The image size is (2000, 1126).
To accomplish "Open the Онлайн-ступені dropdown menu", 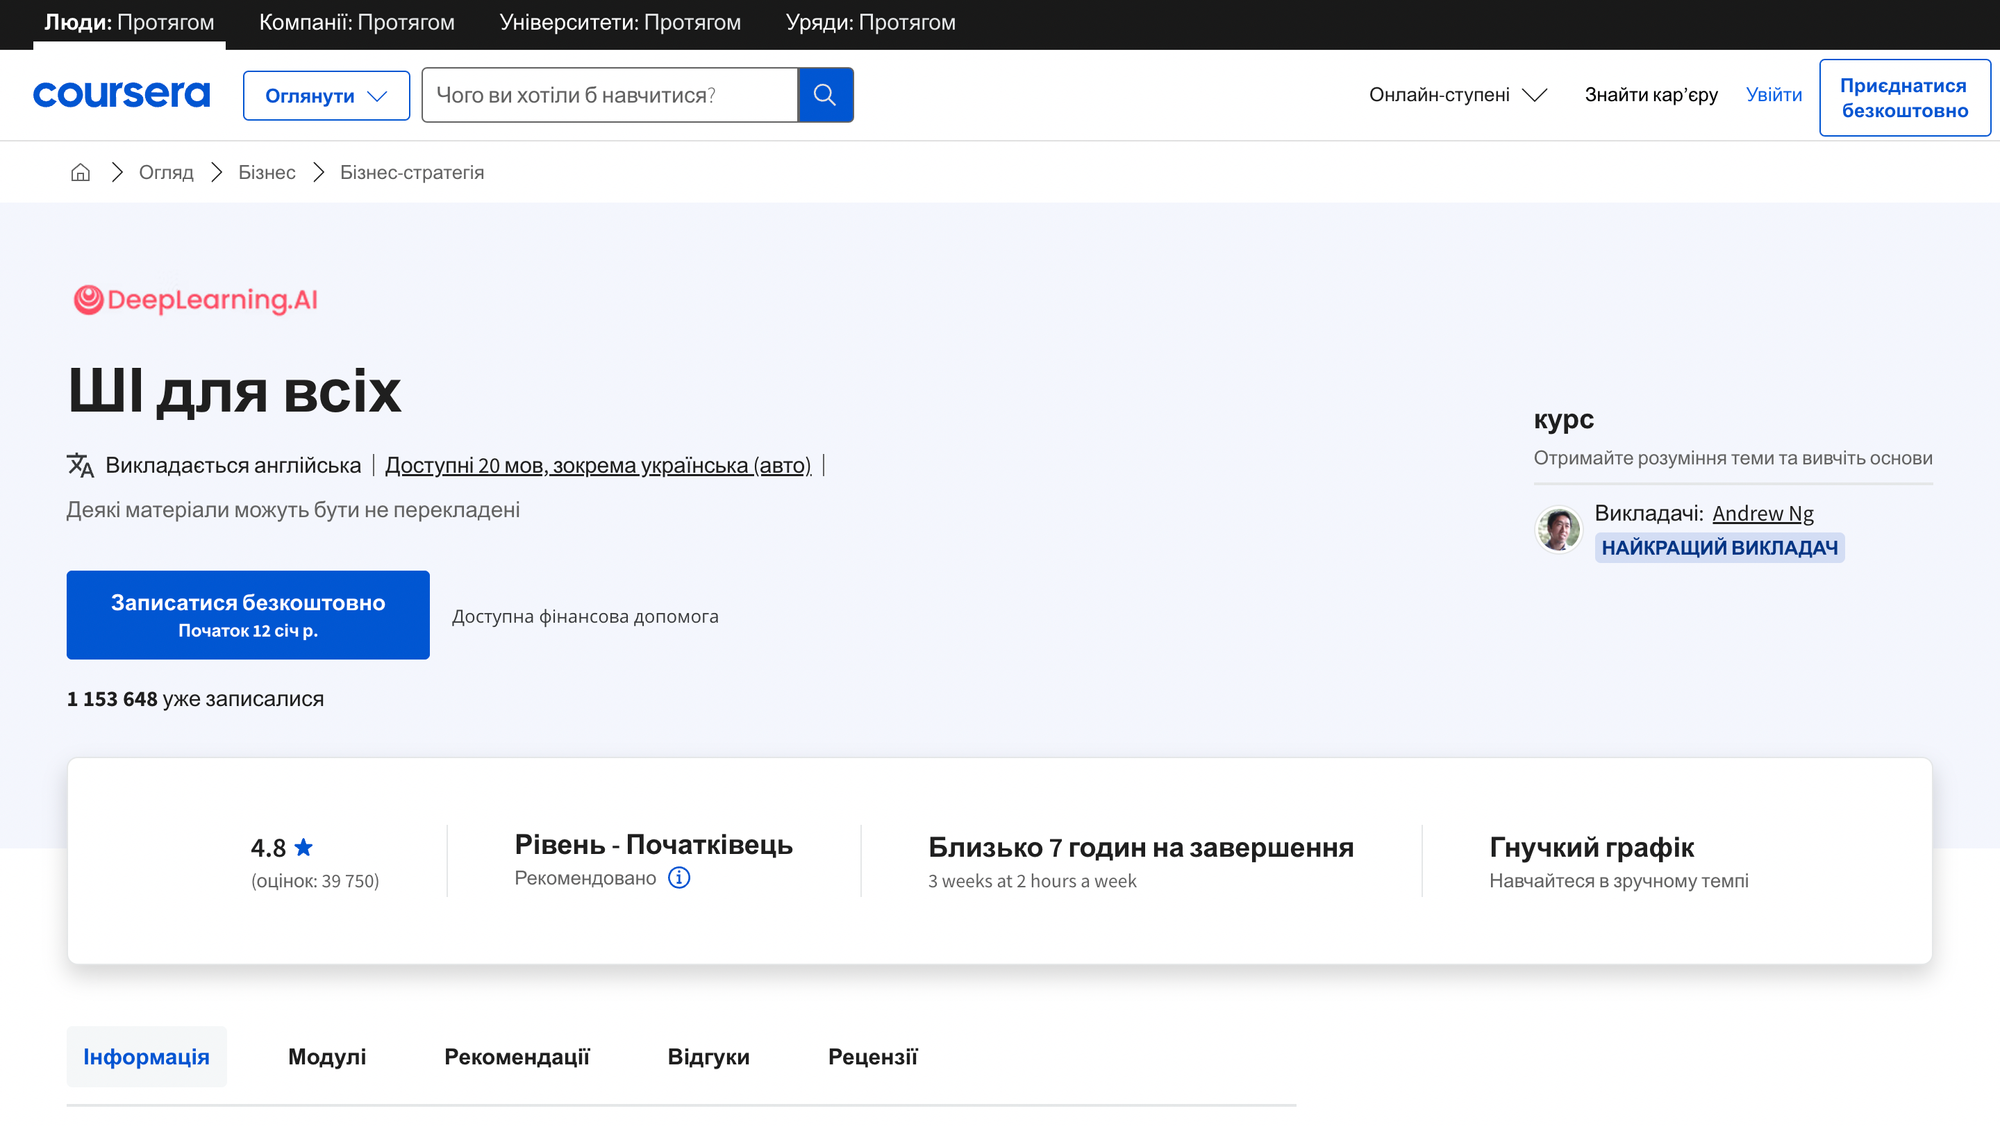I will coord(1457,95).
